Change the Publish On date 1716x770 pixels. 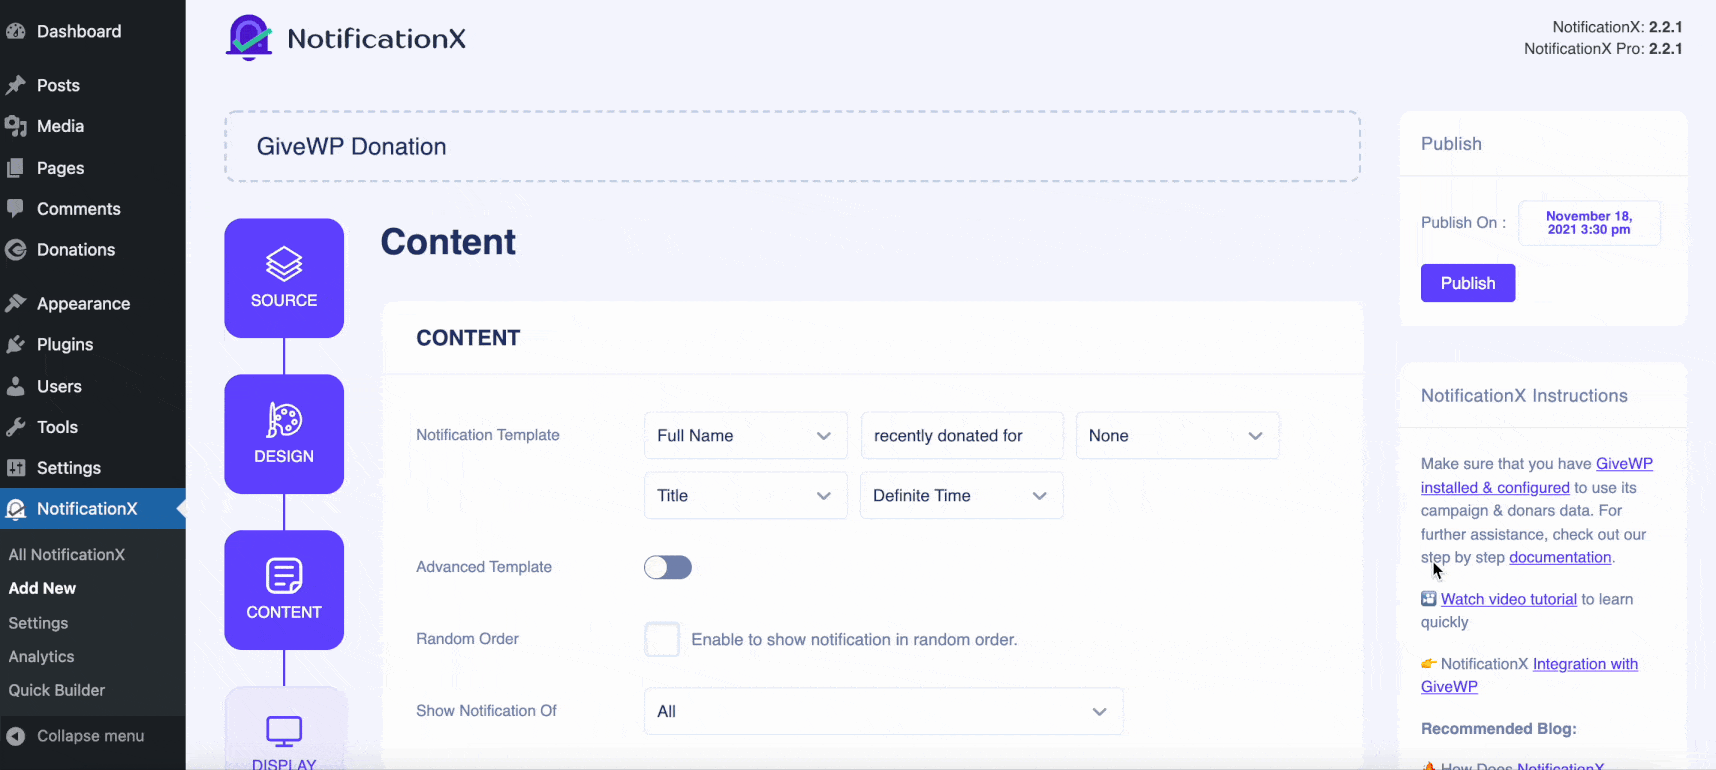(x=1589, y=223)
